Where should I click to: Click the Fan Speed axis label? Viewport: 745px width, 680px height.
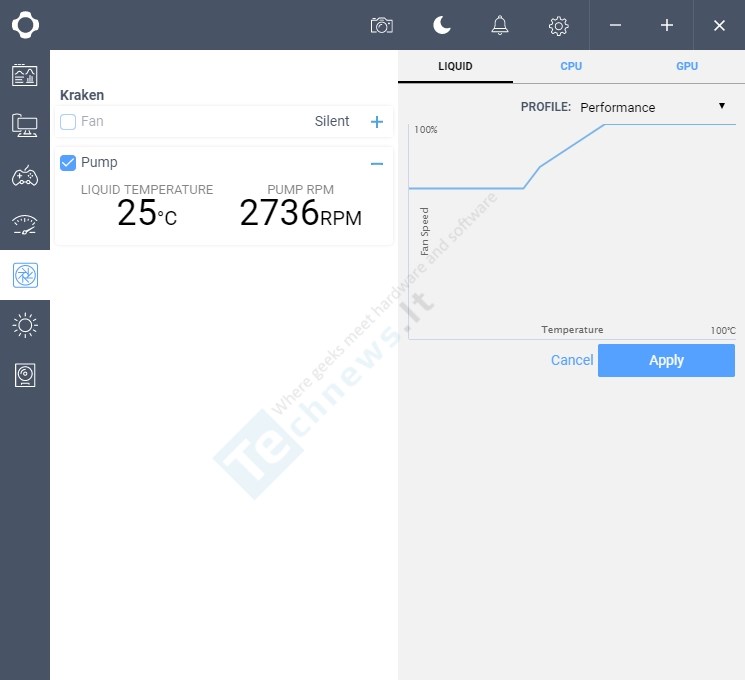(424, 231)
